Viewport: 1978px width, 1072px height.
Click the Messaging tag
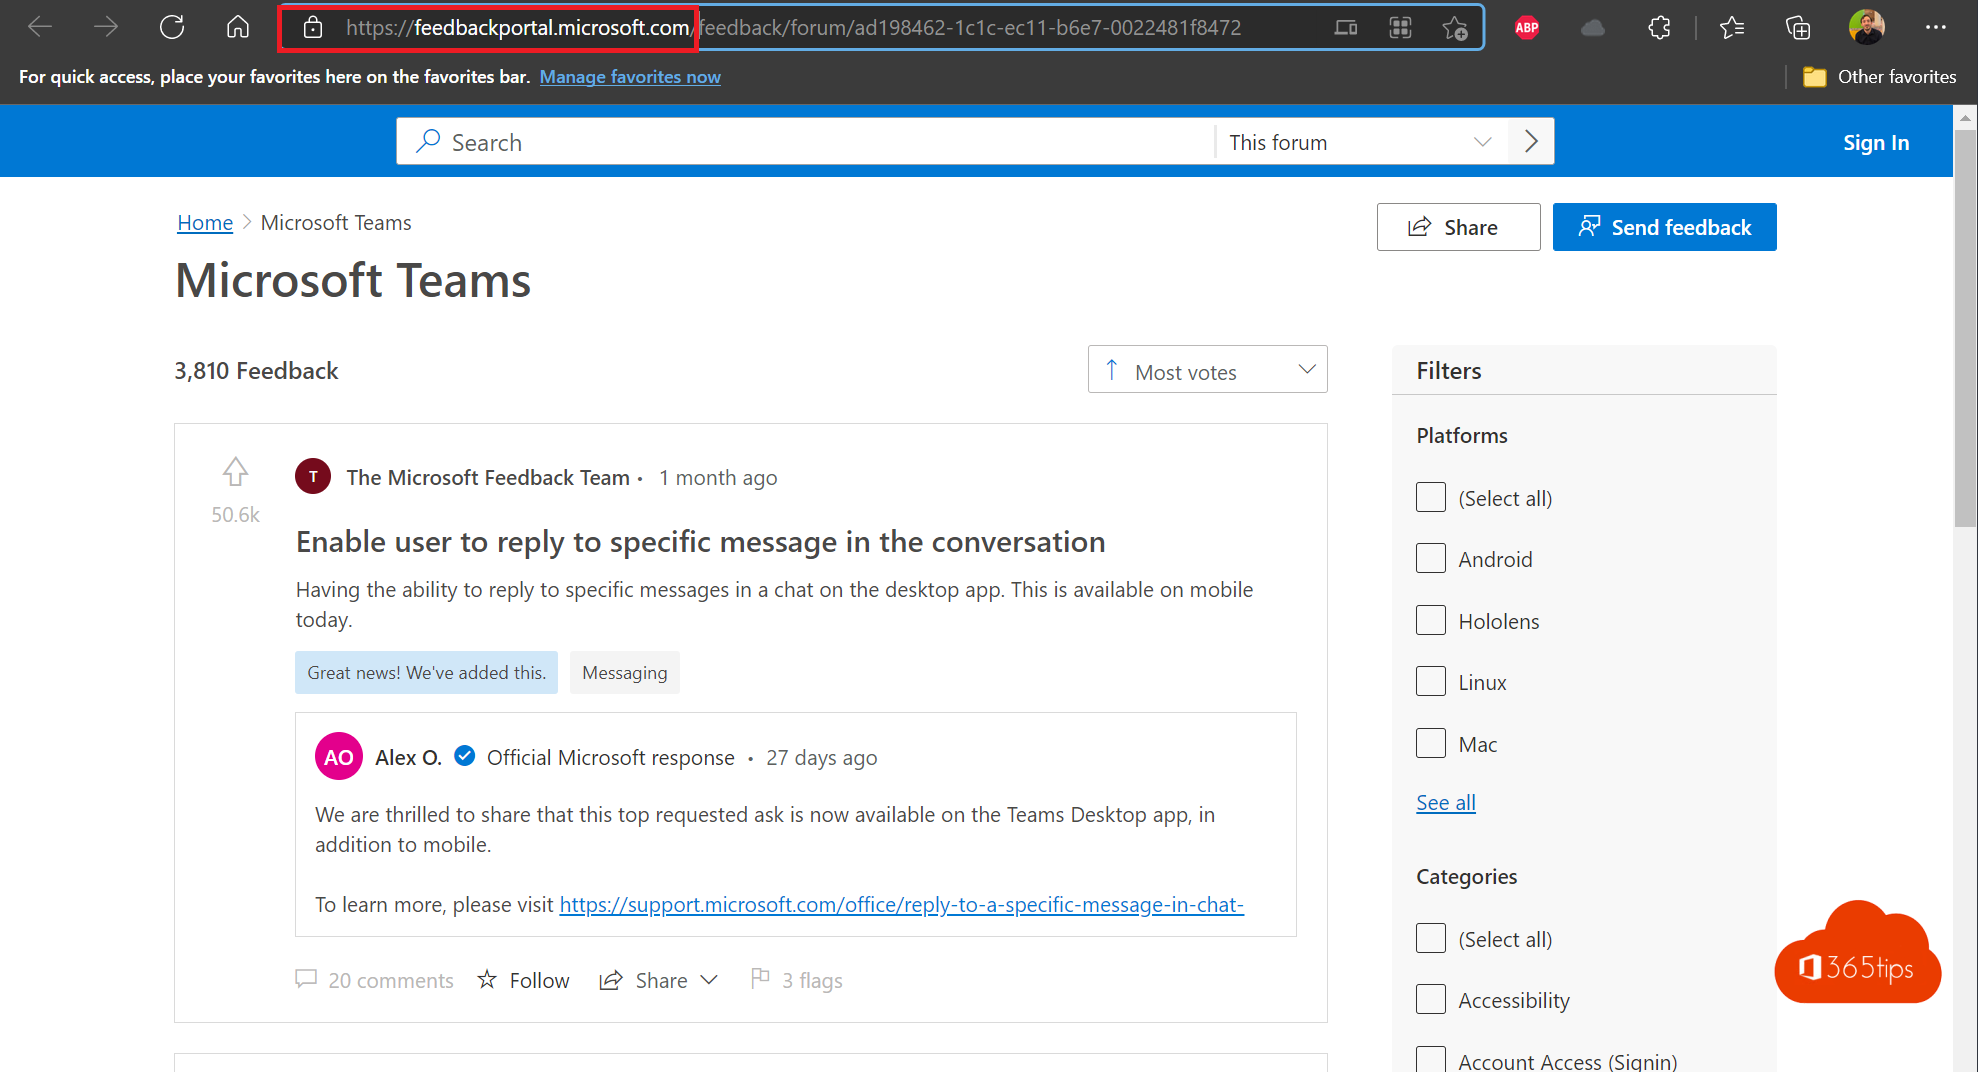625,672
